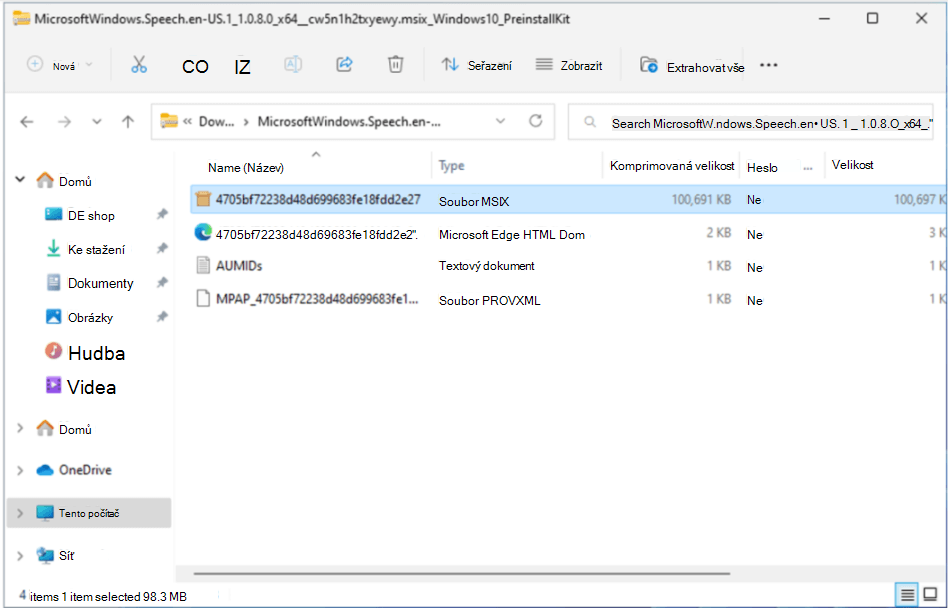Click the Delete trash can icon

(x=395, y=64)
